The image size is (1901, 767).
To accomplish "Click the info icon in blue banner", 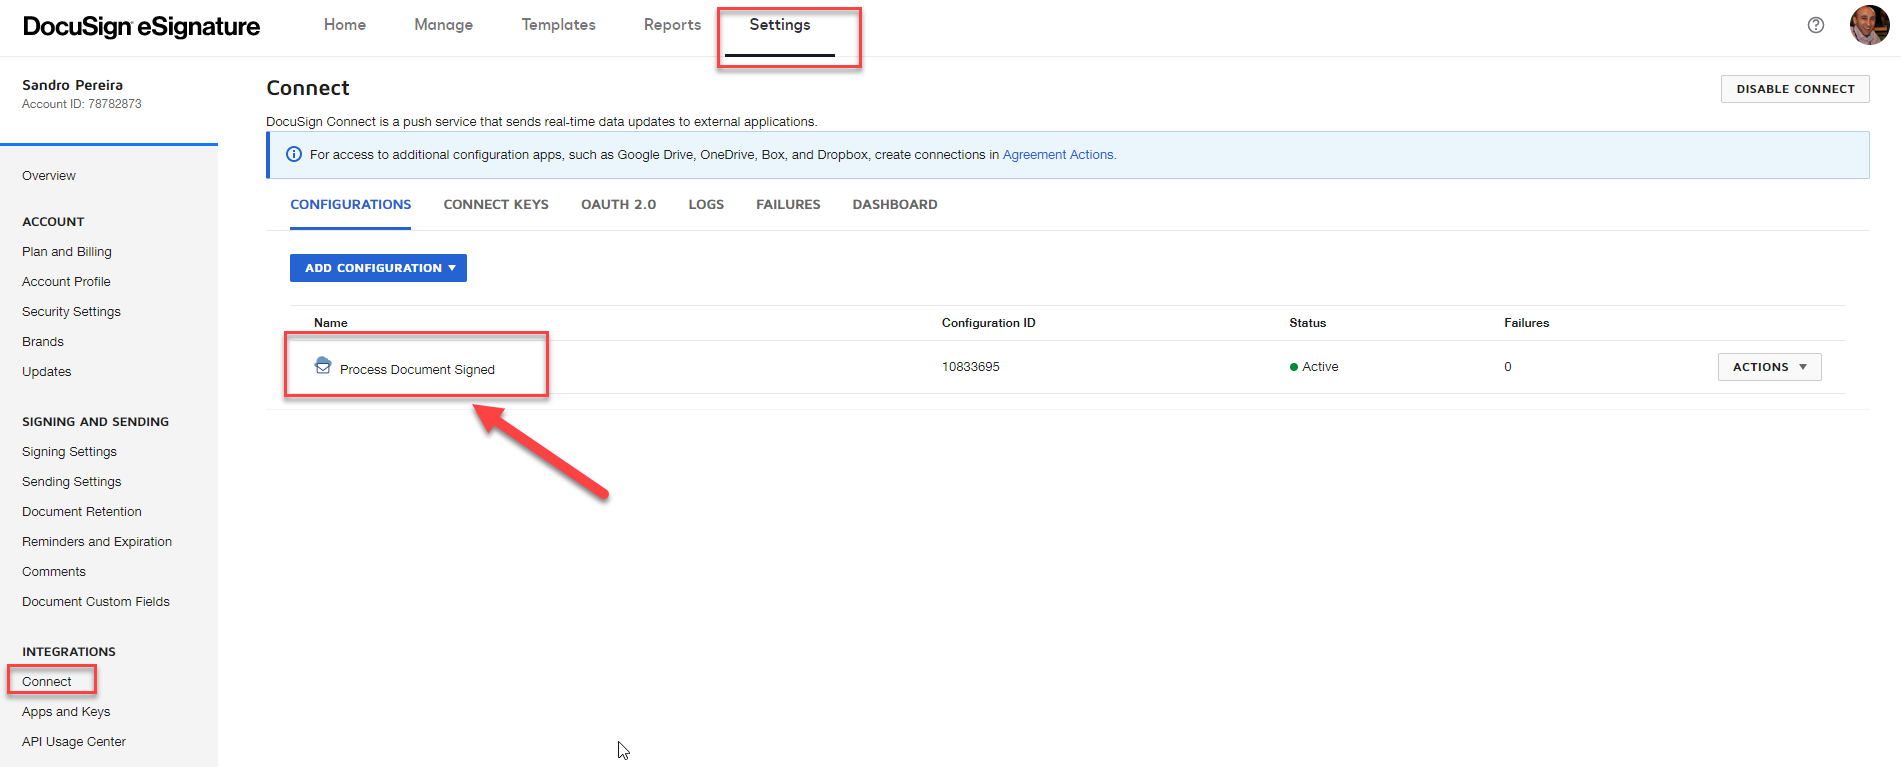I will 294,155.
